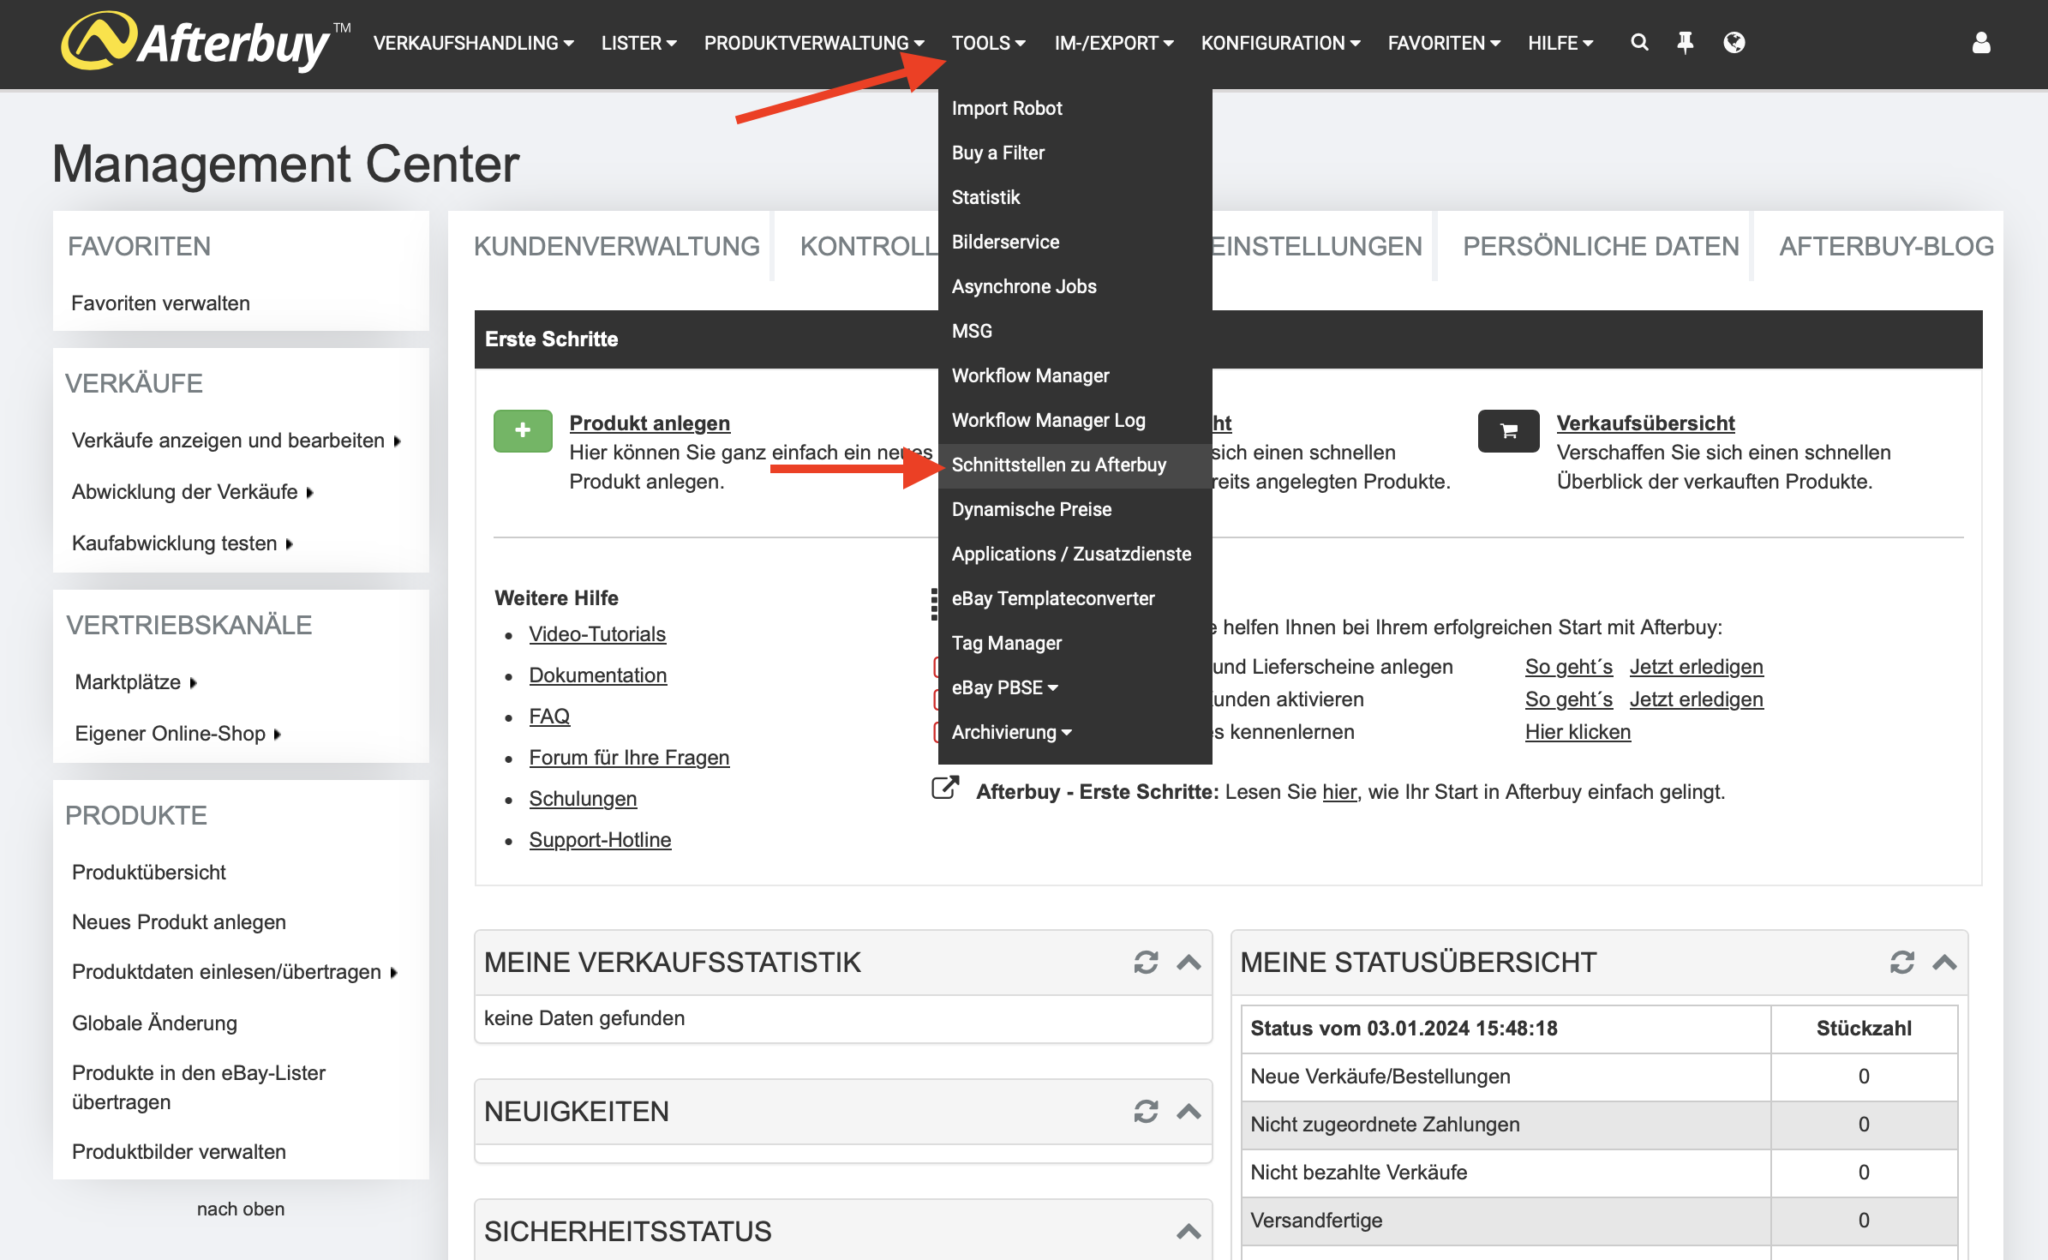This screenshot has height=1260, width=2048.
Task: Collapse Sicherheitsstatus panel
Action: pos(1189,1231)
